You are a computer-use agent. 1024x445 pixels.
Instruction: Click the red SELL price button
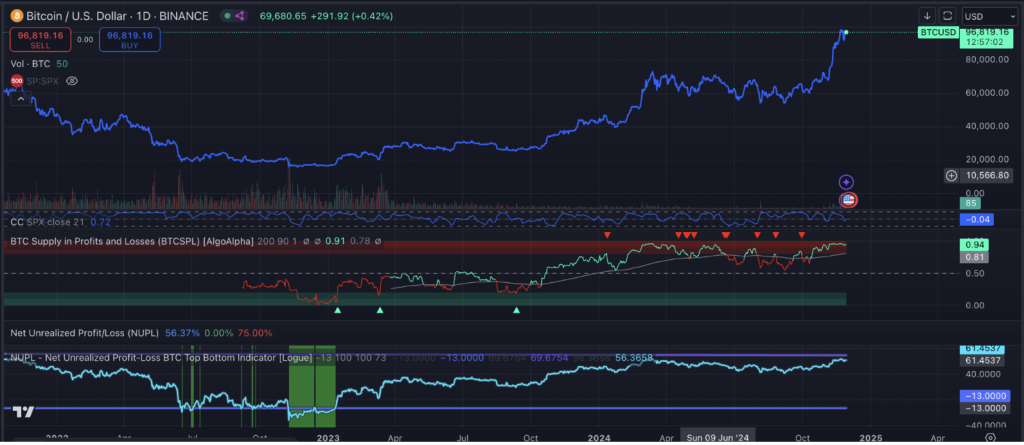39,38
